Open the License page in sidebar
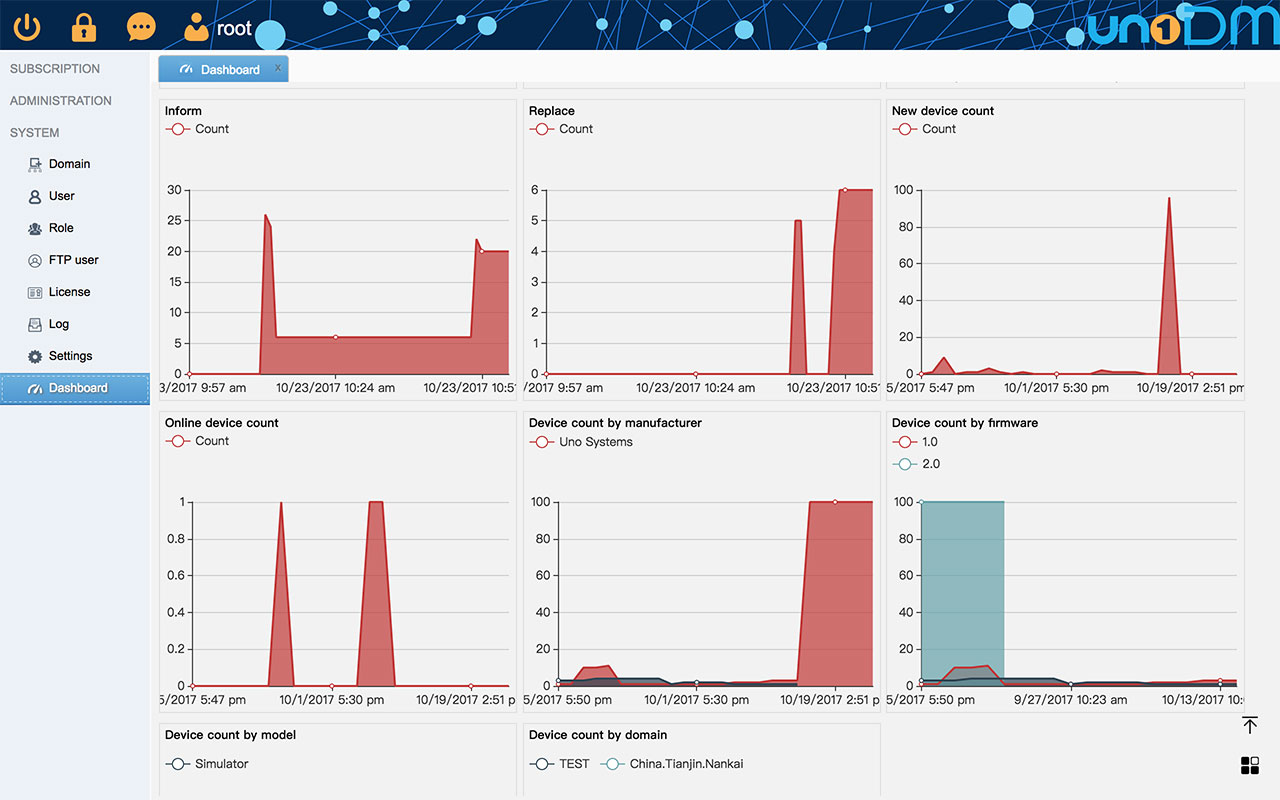The width and height of the screenshot is (1280, 800). 69,292
